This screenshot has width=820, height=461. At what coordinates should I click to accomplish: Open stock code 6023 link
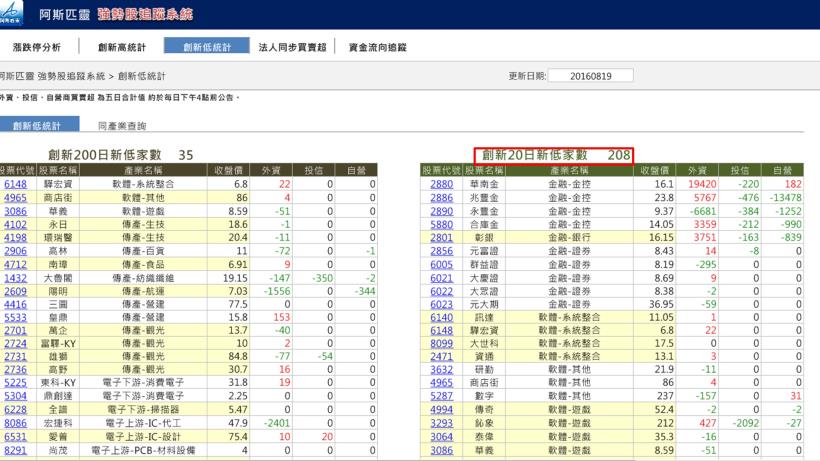pos(441,304)
